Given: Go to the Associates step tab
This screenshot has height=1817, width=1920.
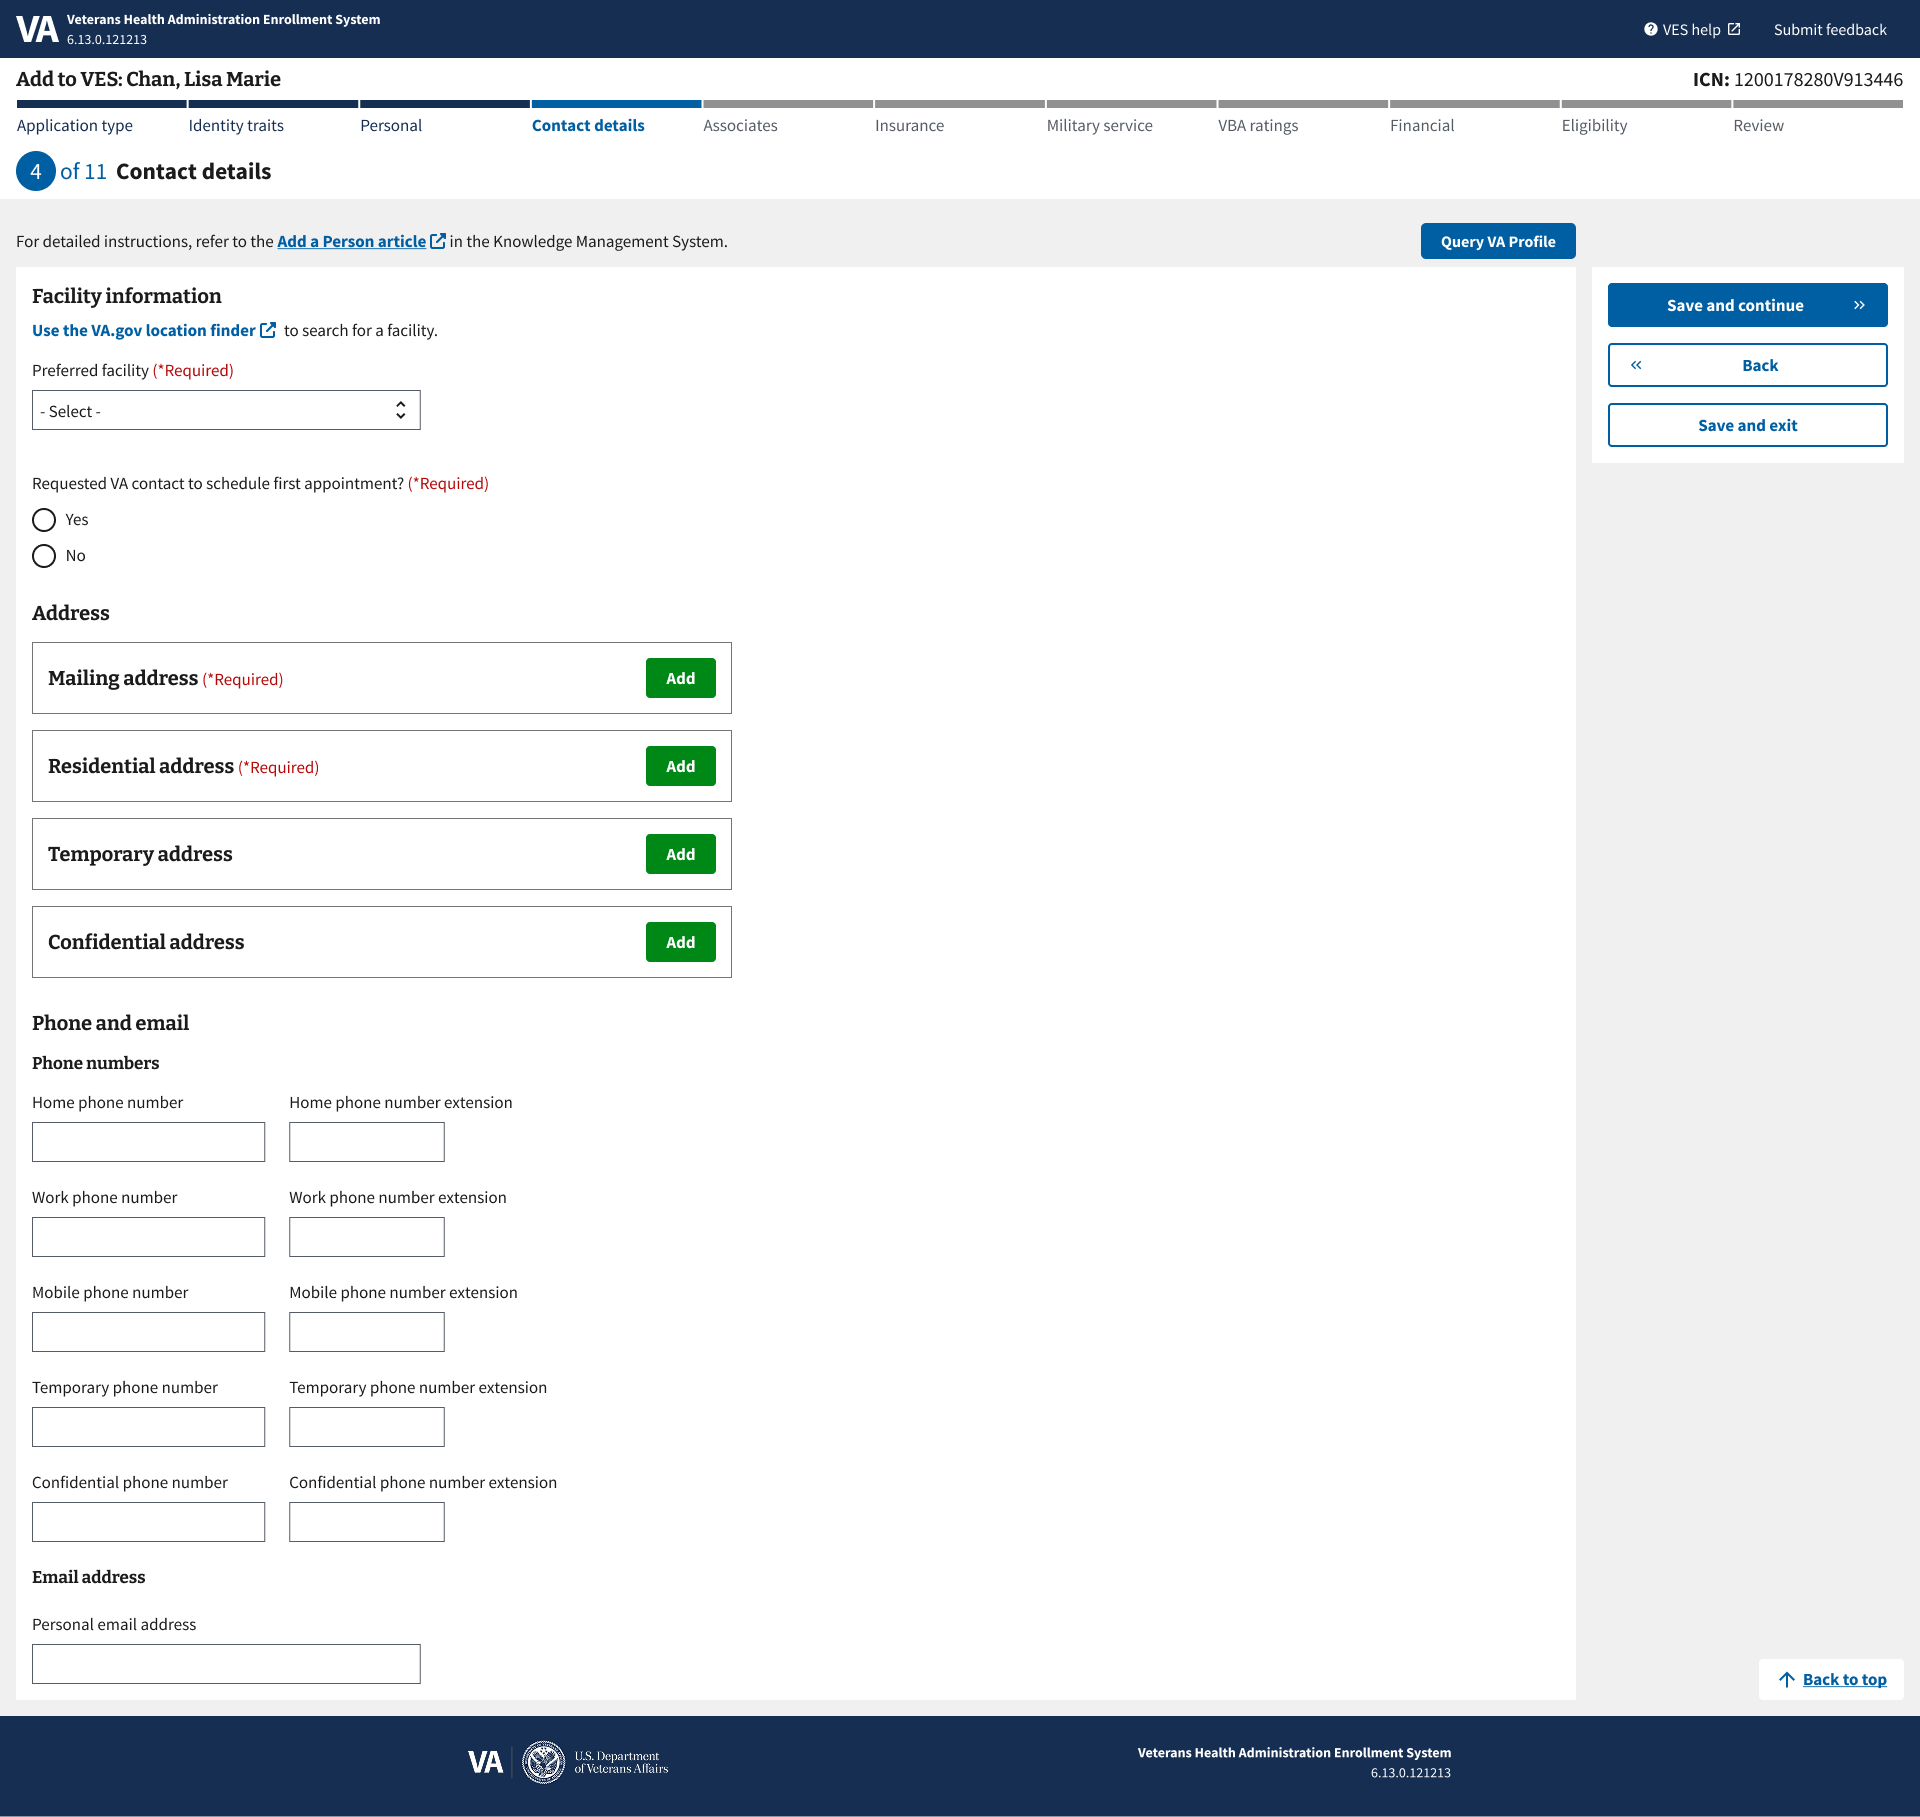Looking at the screenshot, I should (x=740, y=125).
